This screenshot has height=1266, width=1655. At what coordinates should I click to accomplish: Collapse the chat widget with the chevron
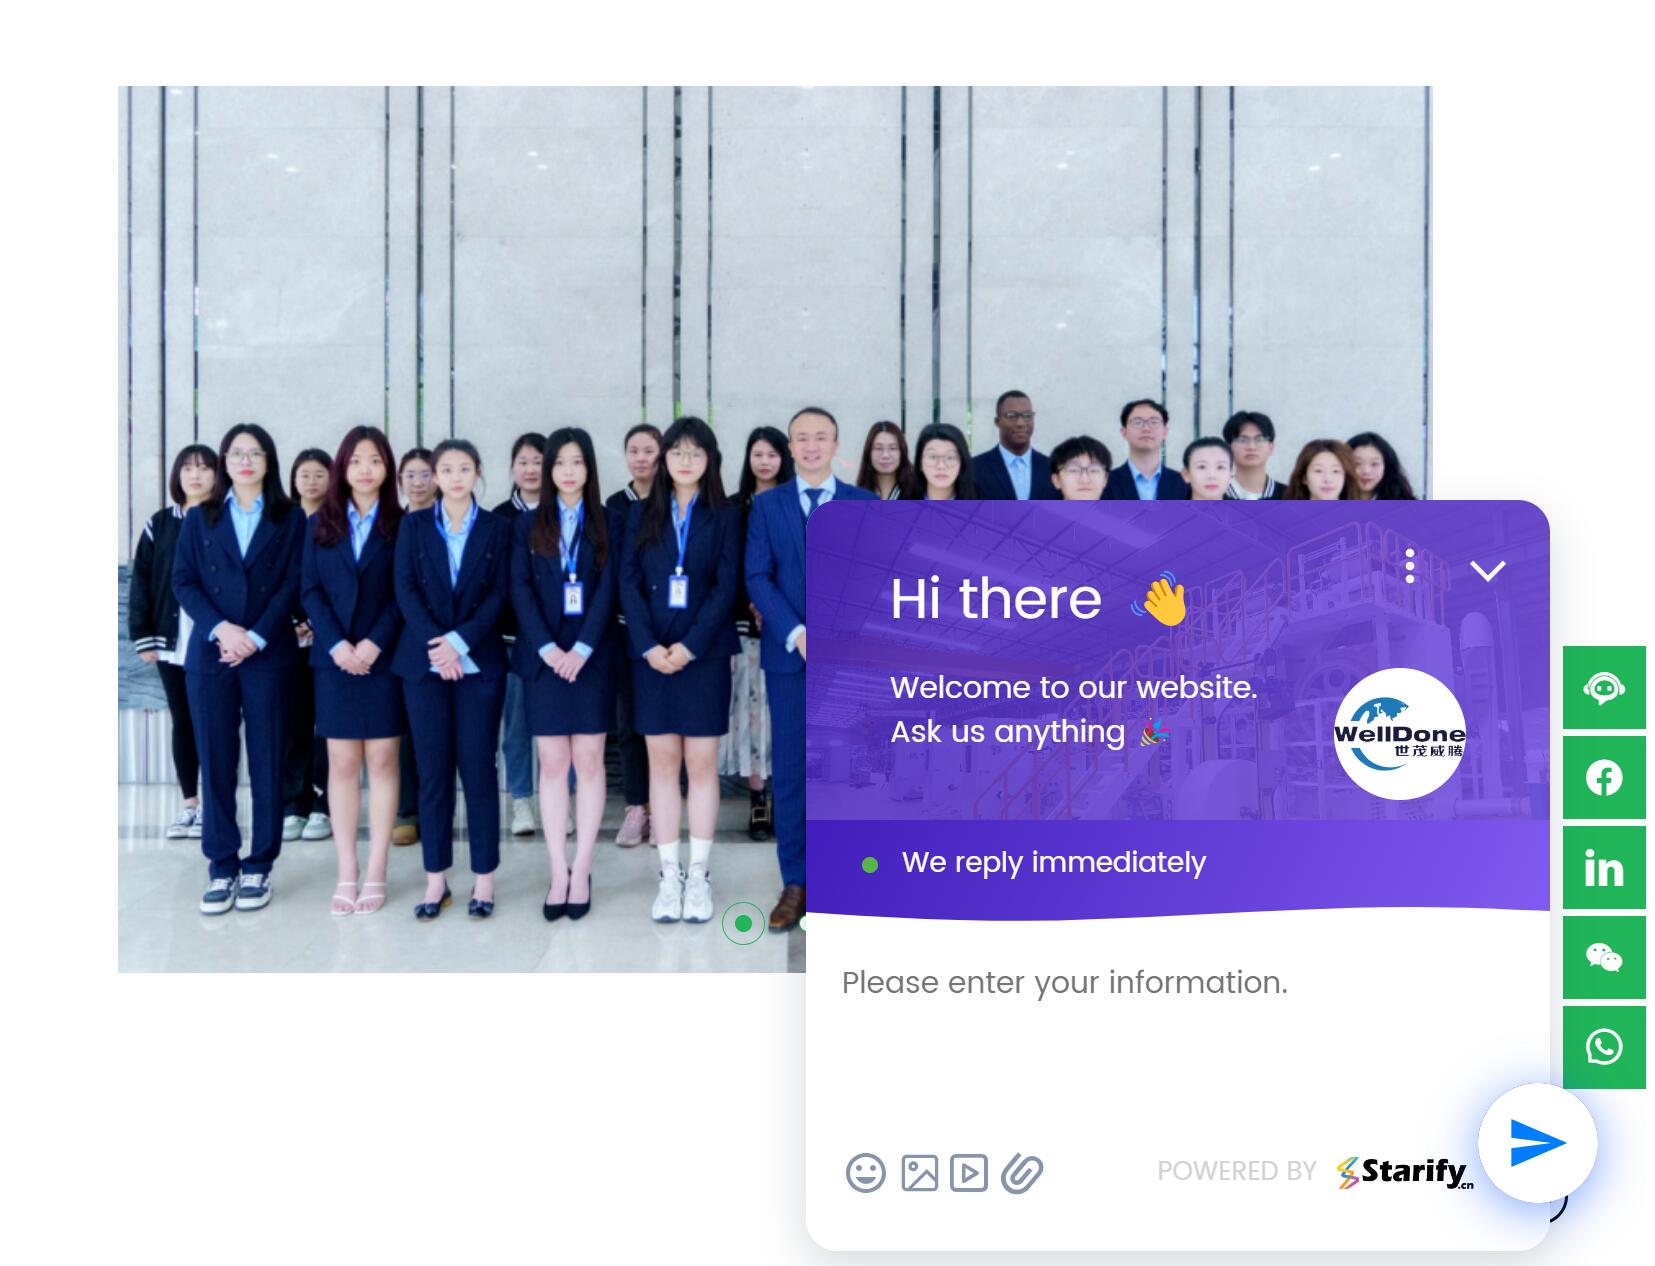[x=1487, y=571]
